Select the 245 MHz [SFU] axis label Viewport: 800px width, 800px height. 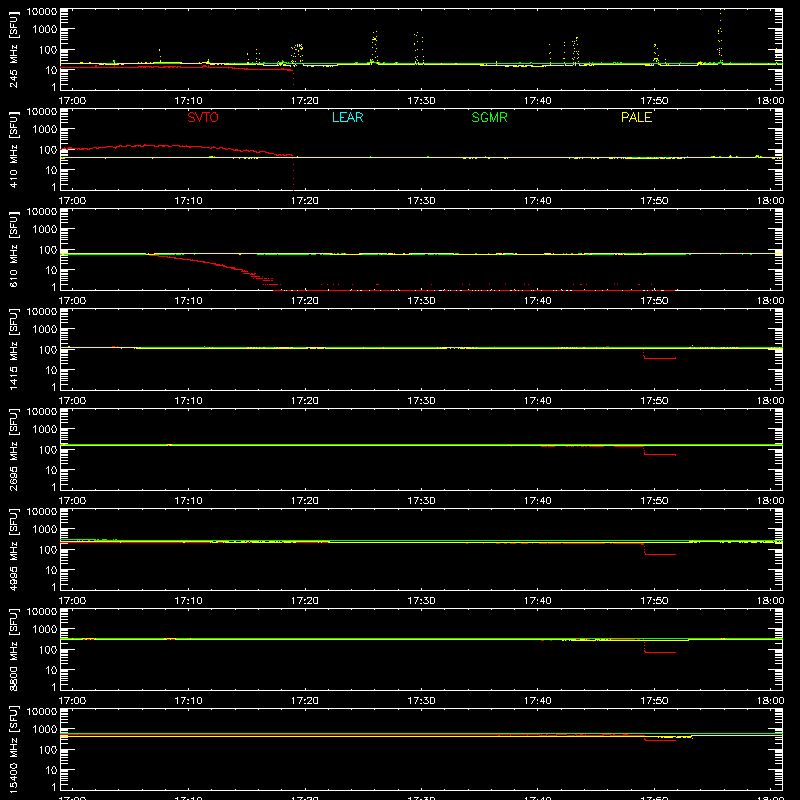[x=14, y=49]
